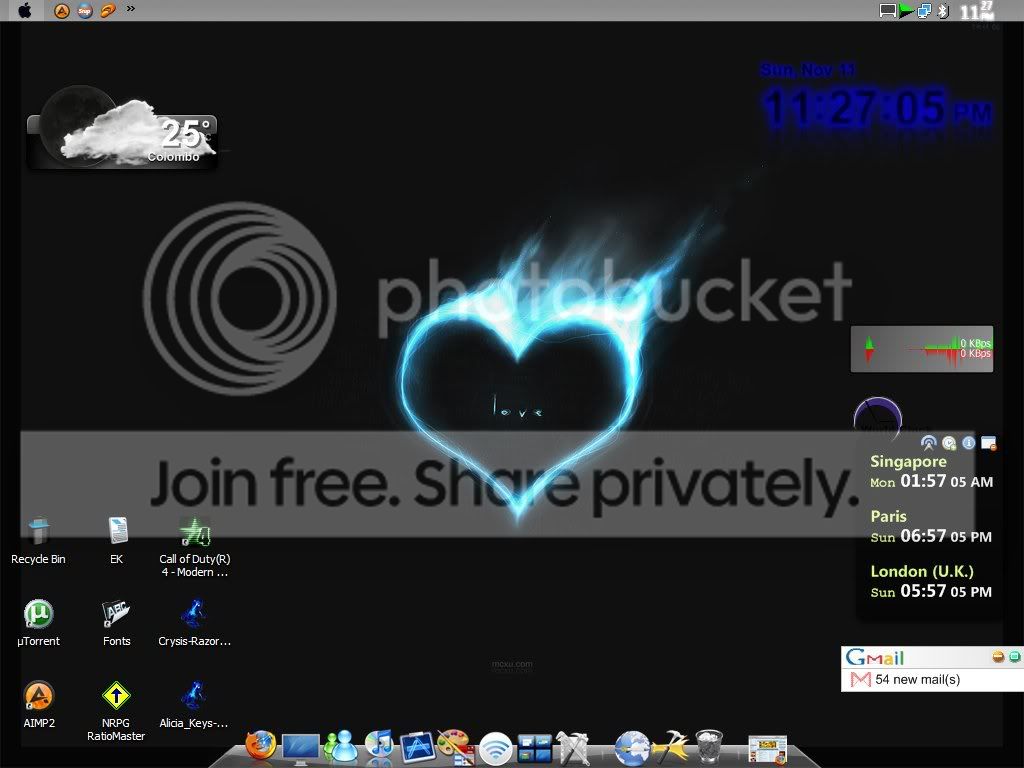The height and width of the screenshot is (768, 1024).
Task: Open the network connections tray icon
Action: pyautogui.click(x=924, y=10)
